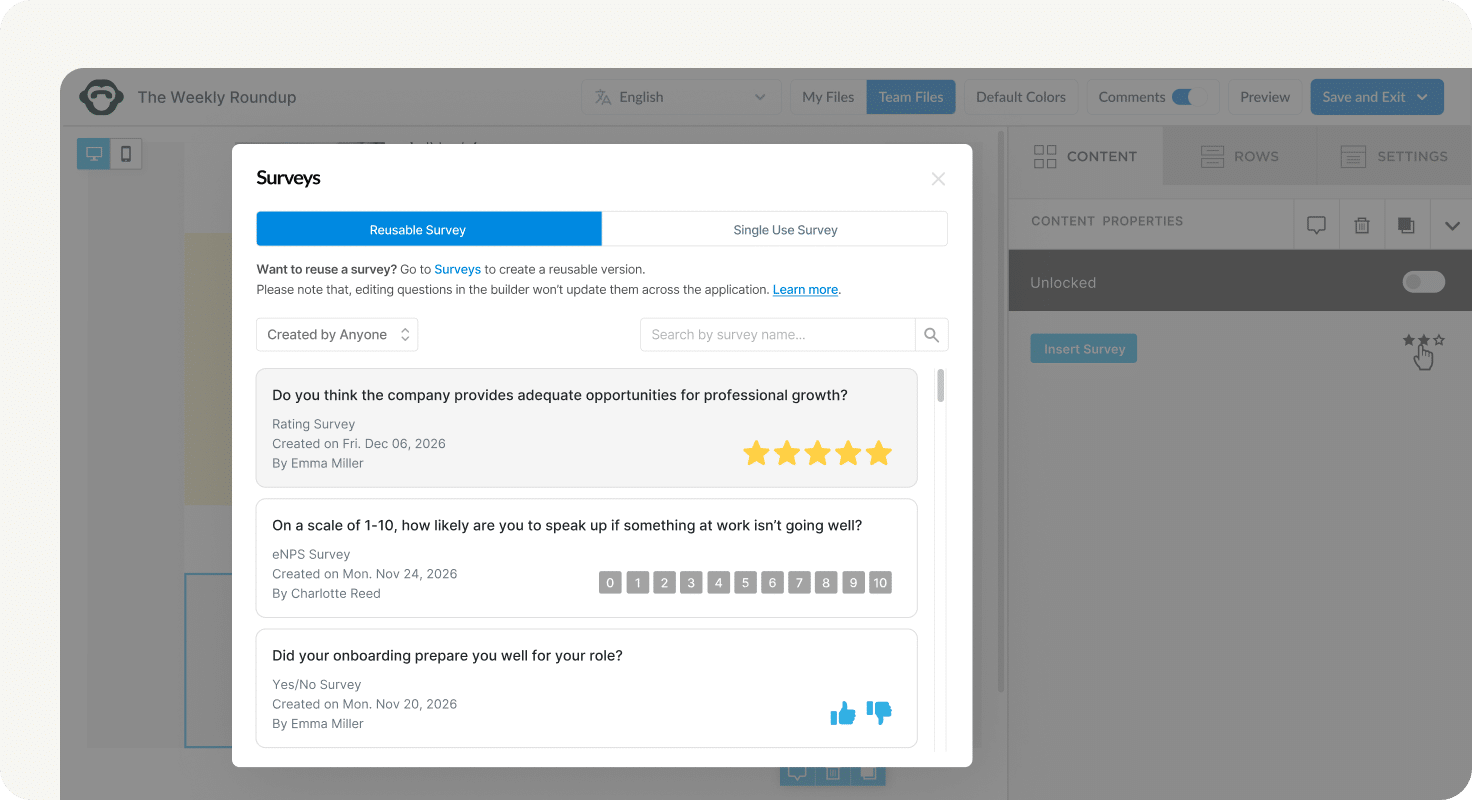Lock the content using the Unlocked toggle

(1422, 282)
